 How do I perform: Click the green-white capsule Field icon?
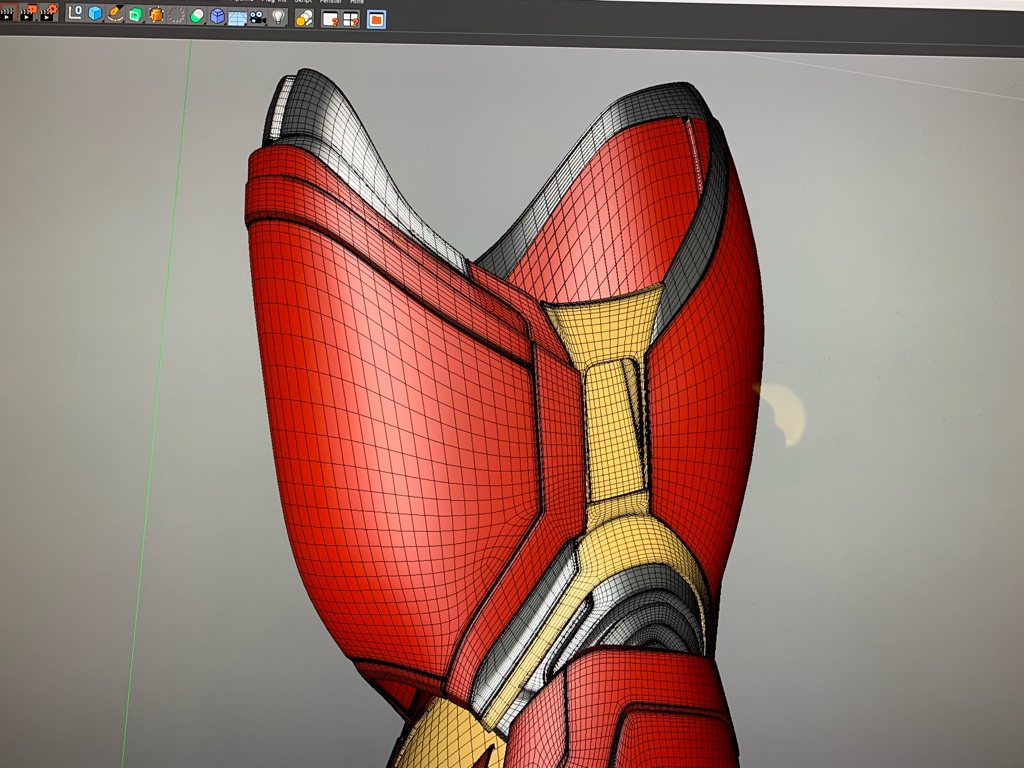[x=197, y=16]
